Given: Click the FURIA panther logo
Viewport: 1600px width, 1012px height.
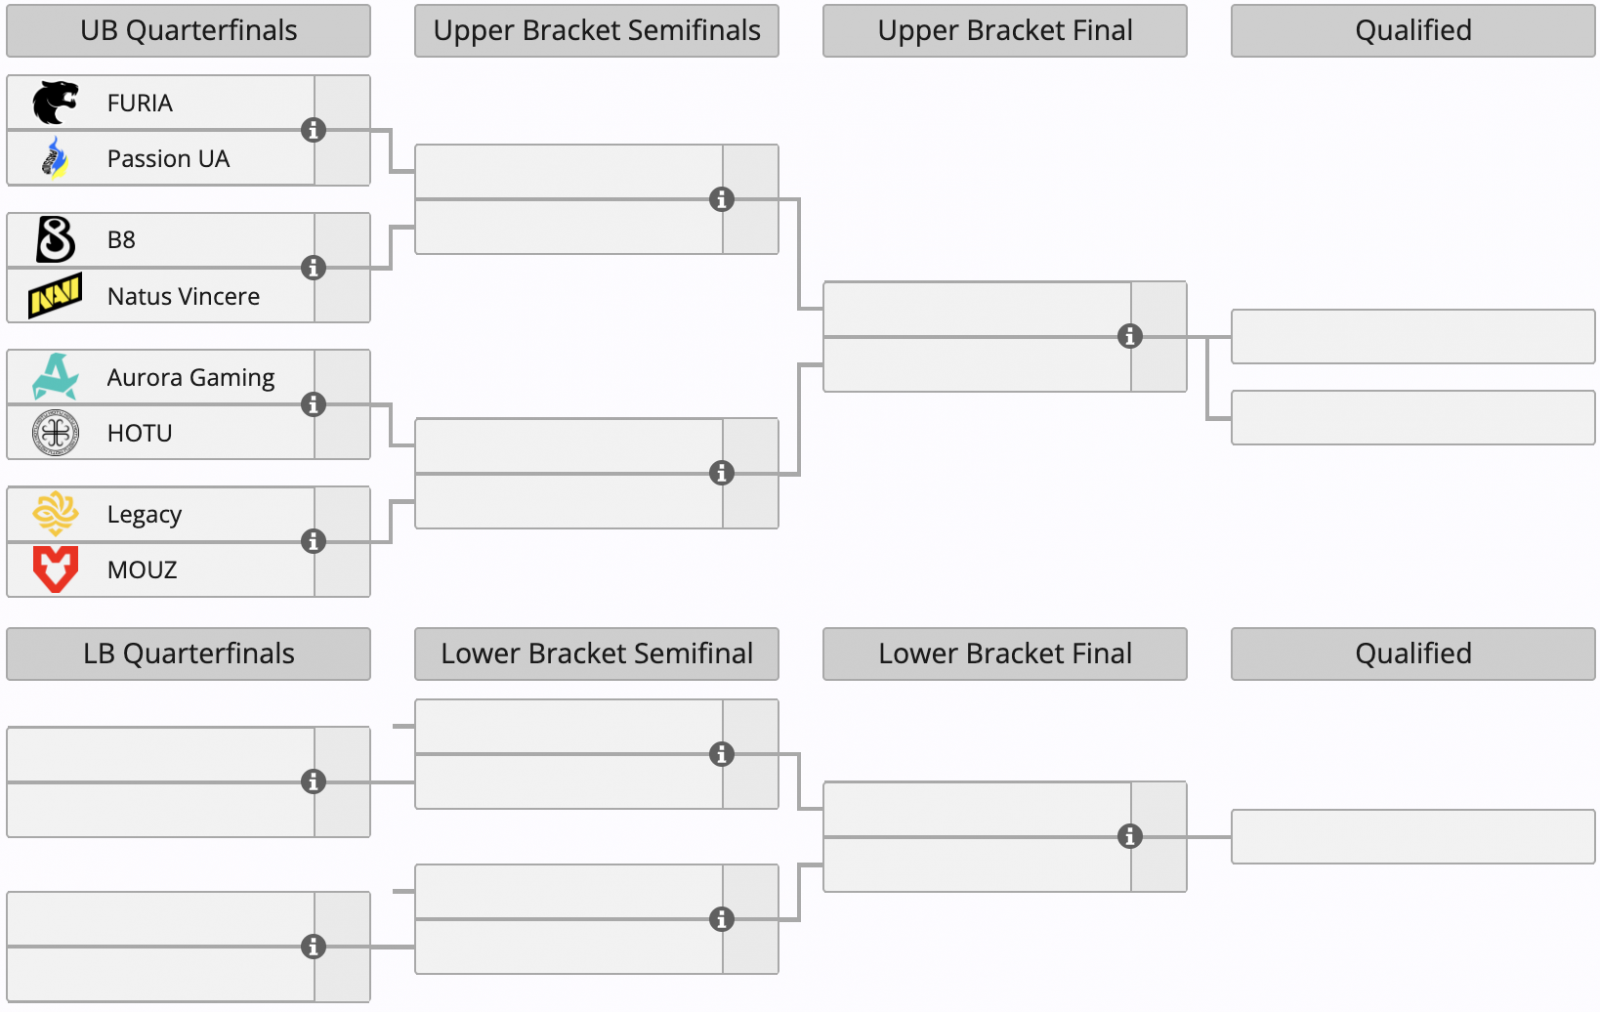Looking at the screenshot, I should pos(55,103).
